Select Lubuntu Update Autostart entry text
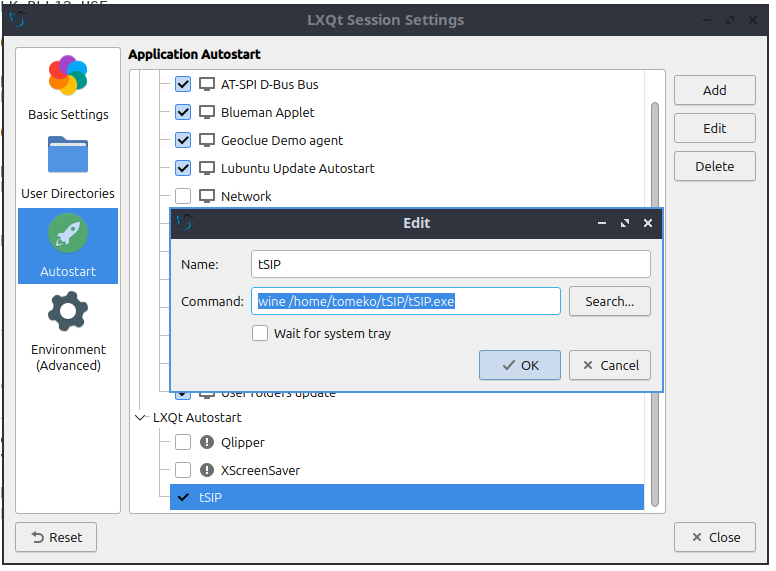Screen dimensions: 776x571 pyautogui.click(x=297, y=168)
